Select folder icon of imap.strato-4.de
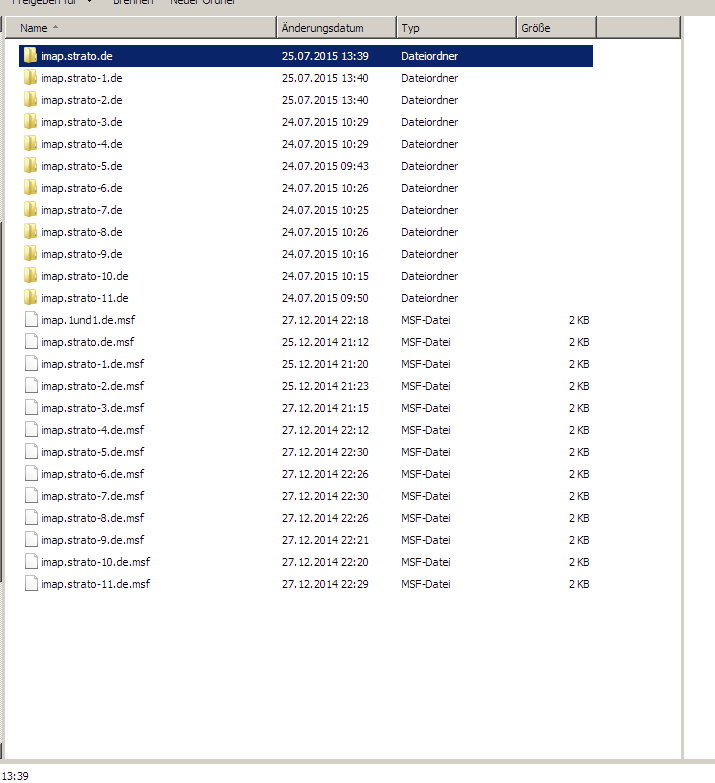Image resolution: width=715 pixels, height=783 pixels. pos(30,143)
